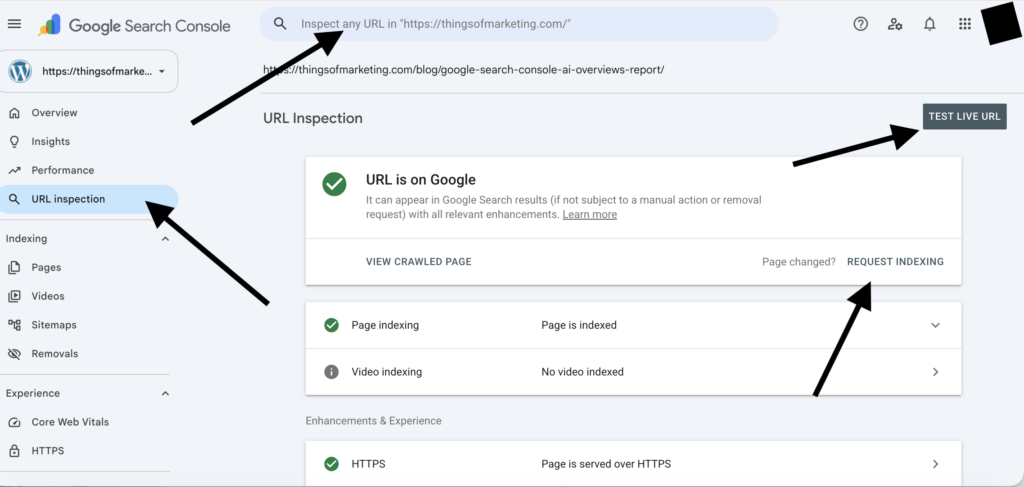Click the Performance trend icon

[x=14, y=170]
